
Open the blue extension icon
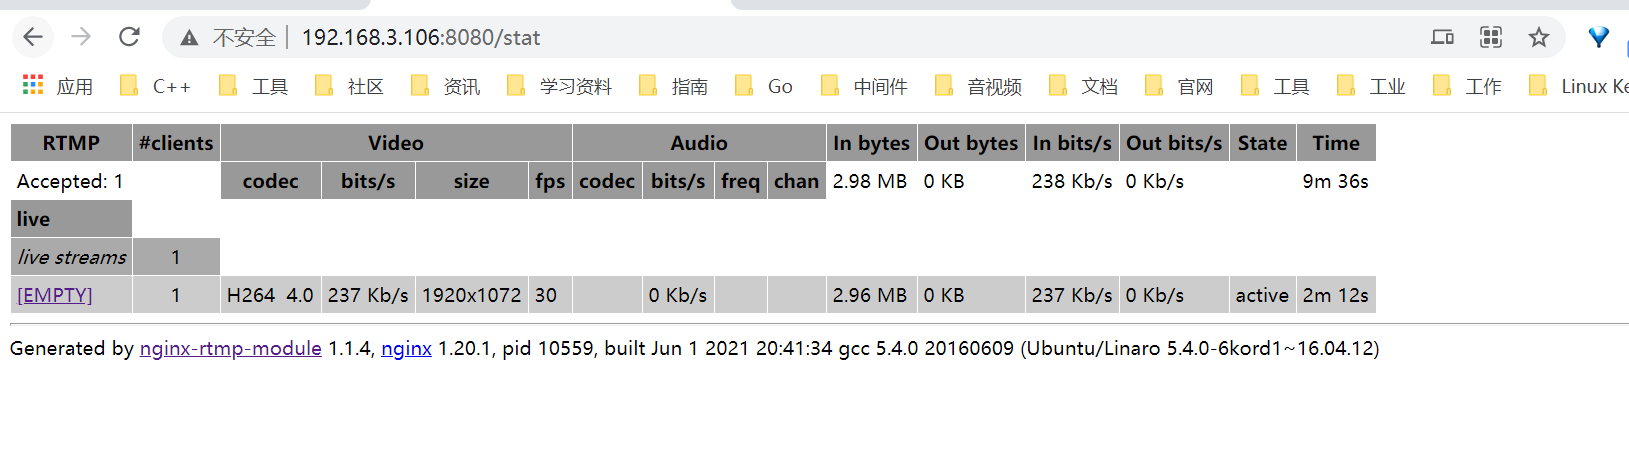[x=1599, y=37]
